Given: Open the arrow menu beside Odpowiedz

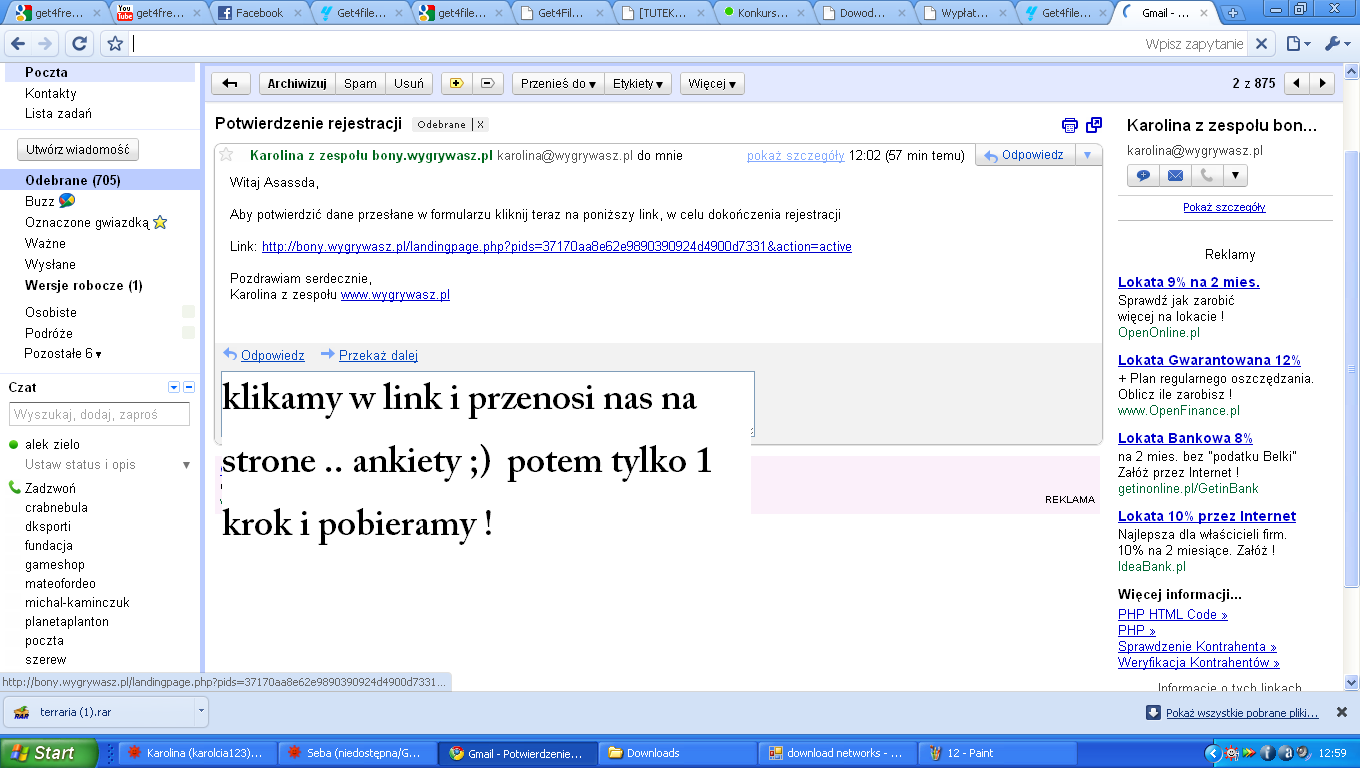Looking at the screenshot, I should click(x=1088, y=155).
